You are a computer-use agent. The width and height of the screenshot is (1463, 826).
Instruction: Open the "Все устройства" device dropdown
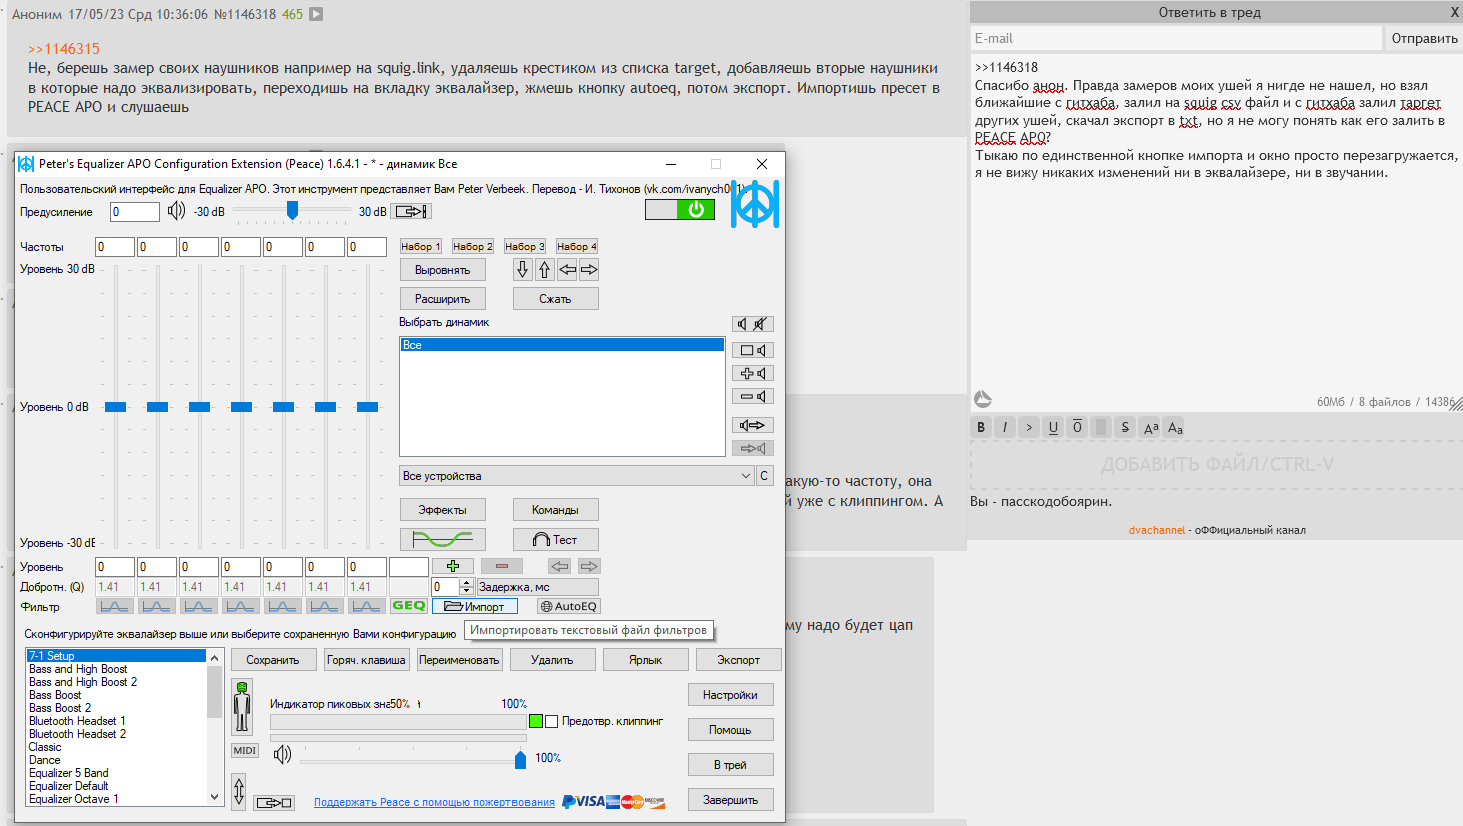pyautogui.click(x=576, y=476)
